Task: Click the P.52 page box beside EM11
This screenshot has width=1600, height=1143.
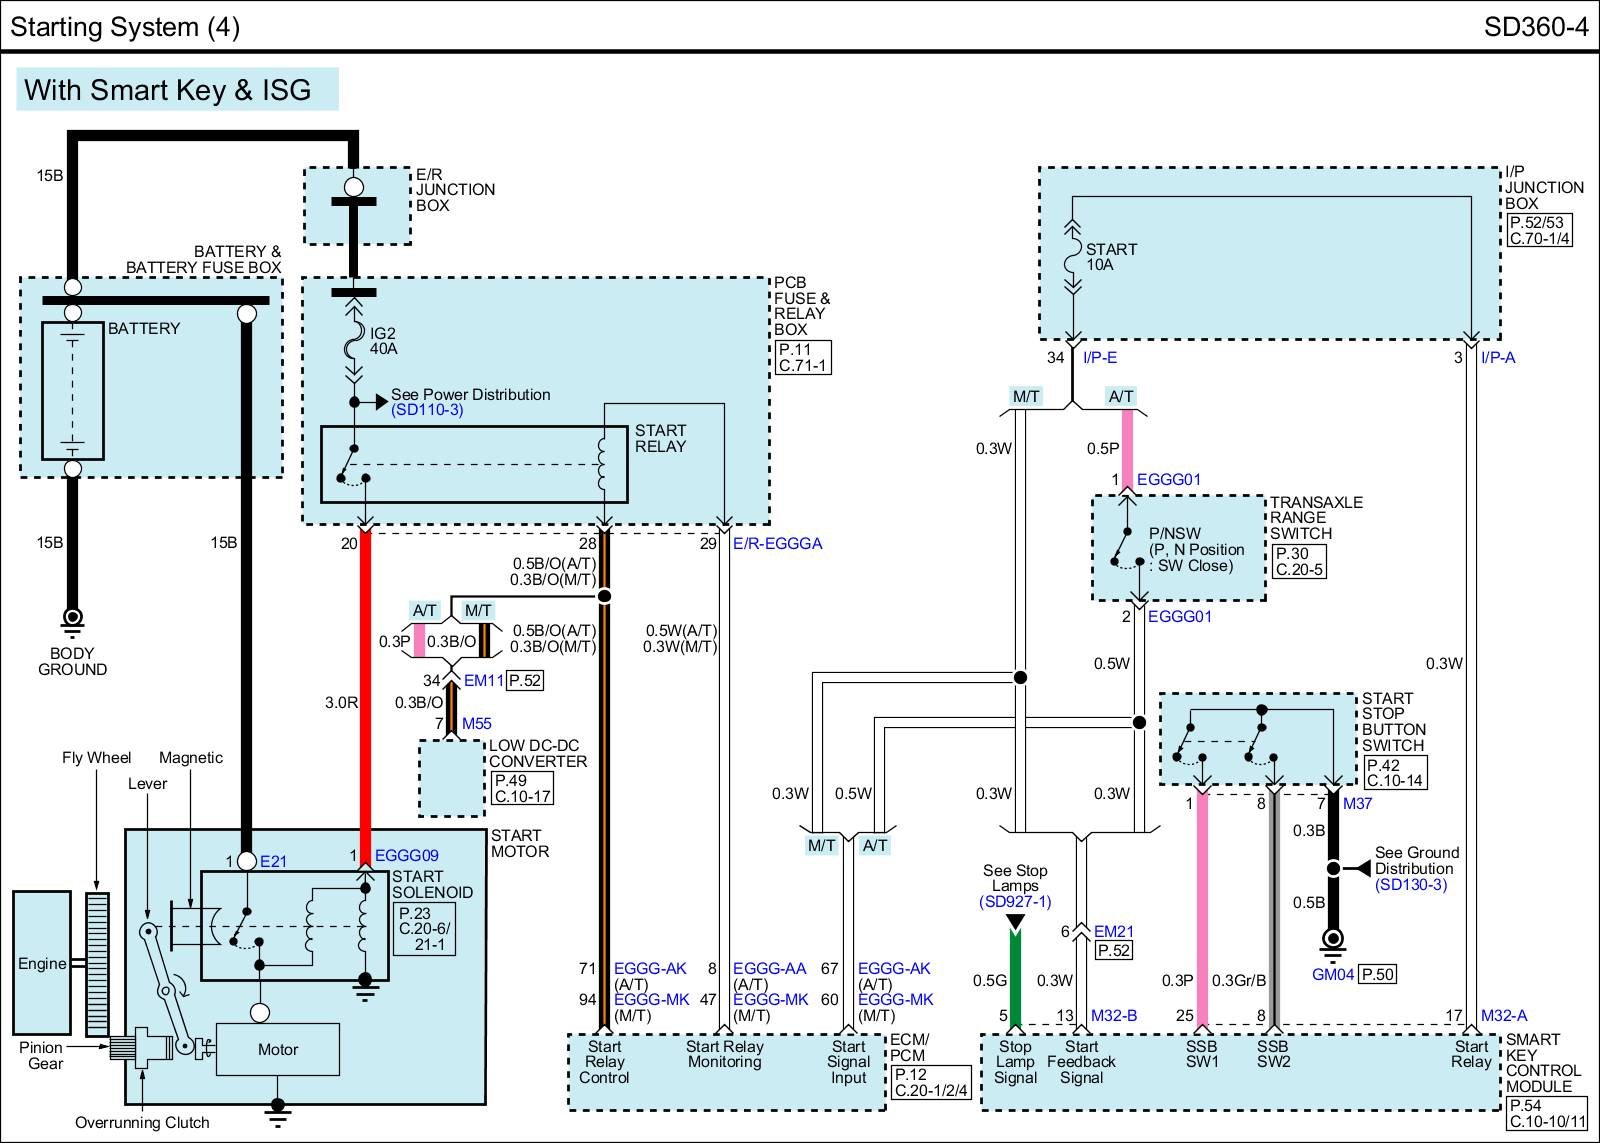Action: tap(525, 681)
